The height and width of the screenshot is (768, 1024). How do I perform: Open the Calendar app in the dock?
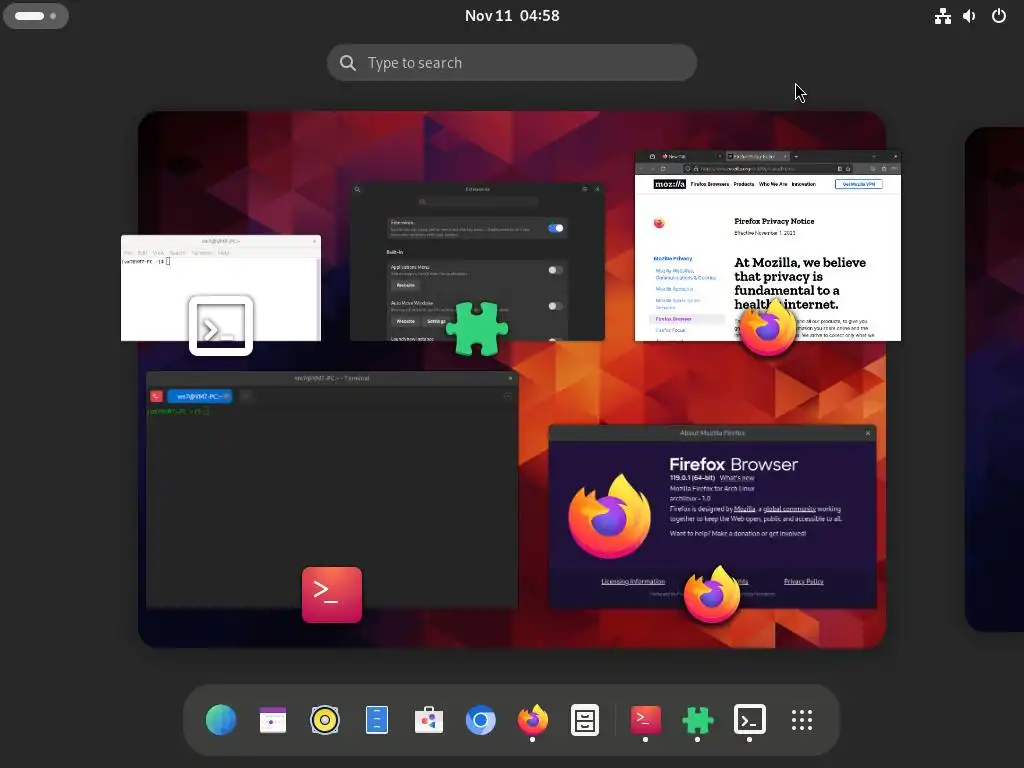pos(273,720)
